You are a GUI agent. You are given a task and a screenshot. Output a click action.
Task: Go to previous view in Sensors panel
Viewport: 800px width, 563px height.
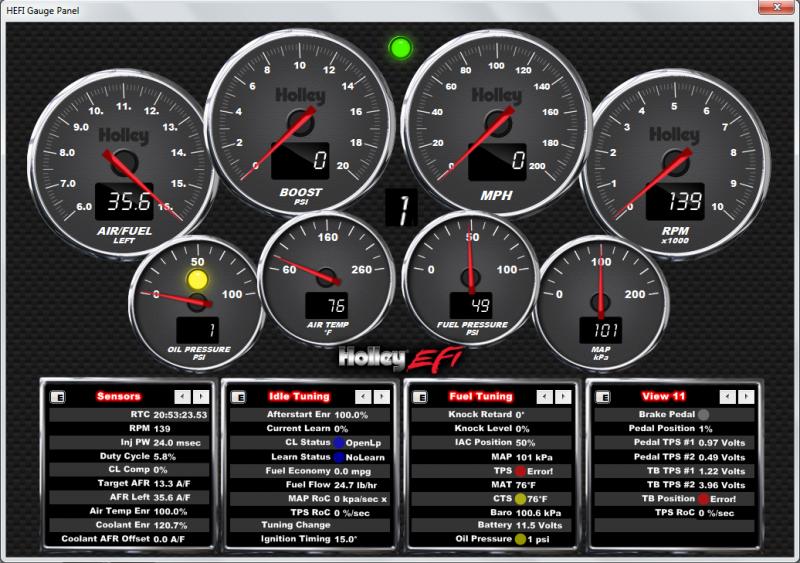pyautogui.click(x=183, y=397)
